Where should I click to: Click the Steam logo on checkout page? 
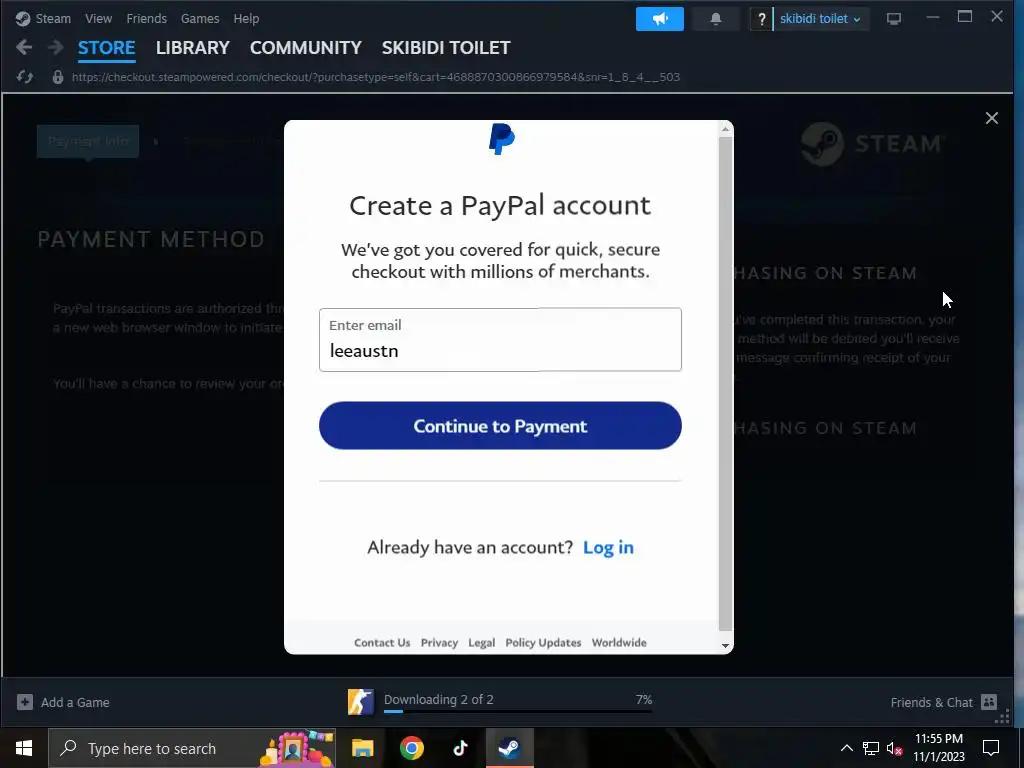click(x=872, y=144)
